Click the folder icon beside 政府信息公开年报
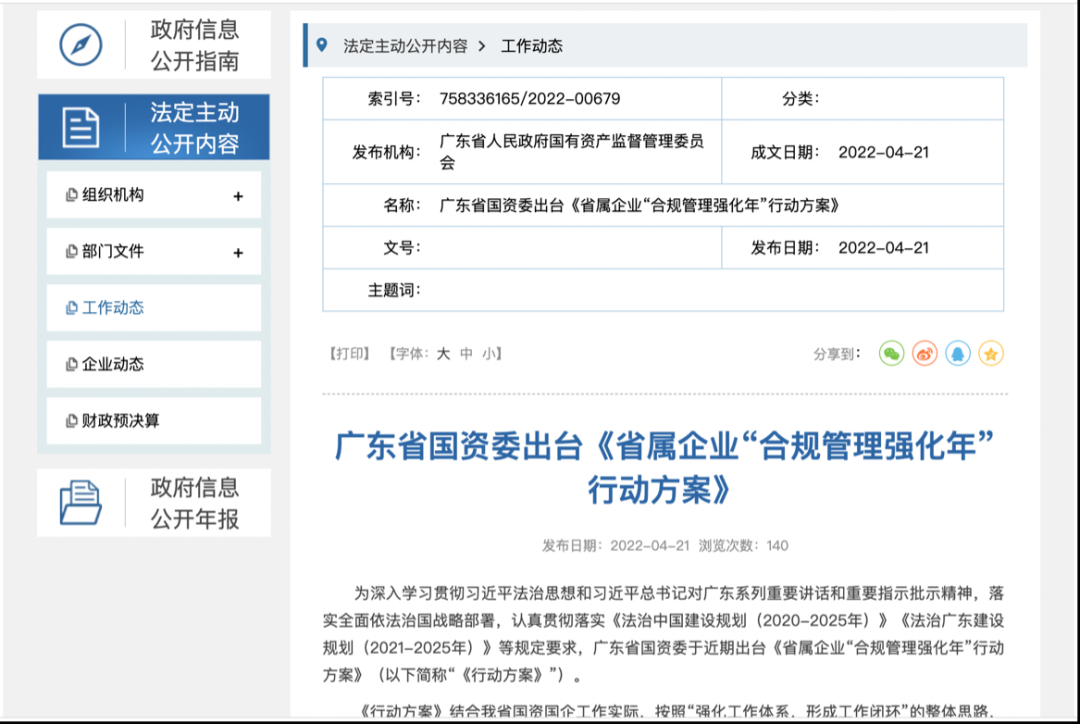Viewport: 1080px width, 724px height. pyautogui.click(x=81, y=503)
